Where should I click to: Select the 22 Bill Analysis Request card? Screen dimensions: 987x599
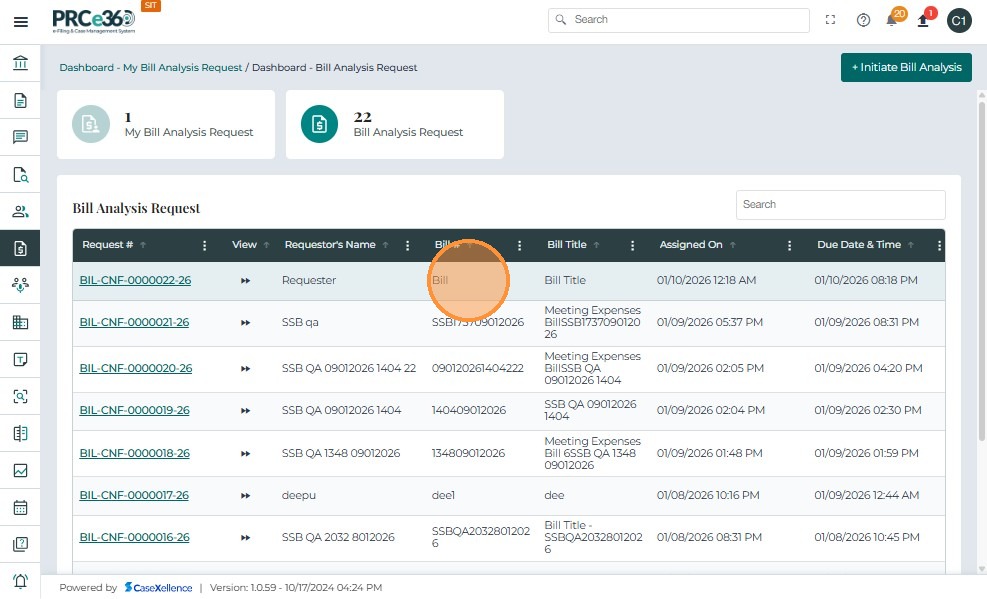[x=395, y=124]
